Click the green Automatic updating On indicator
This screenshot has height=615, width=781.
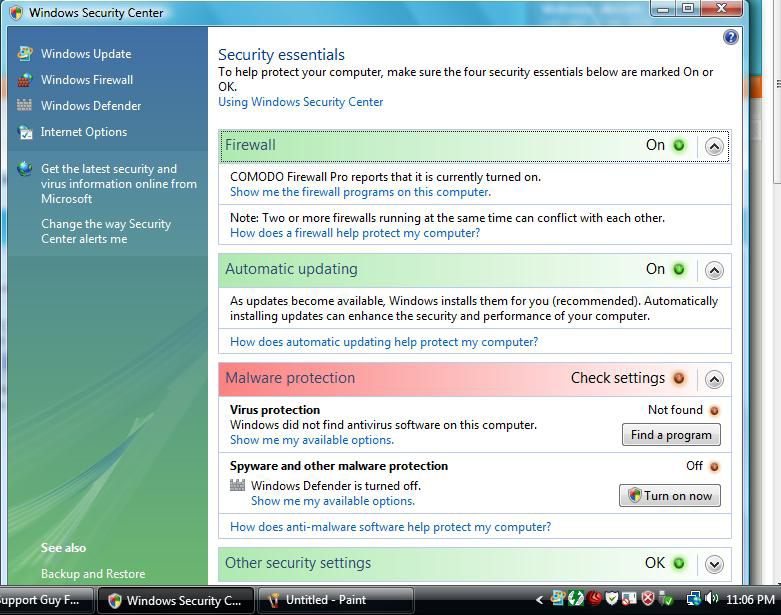coord(679,269)
